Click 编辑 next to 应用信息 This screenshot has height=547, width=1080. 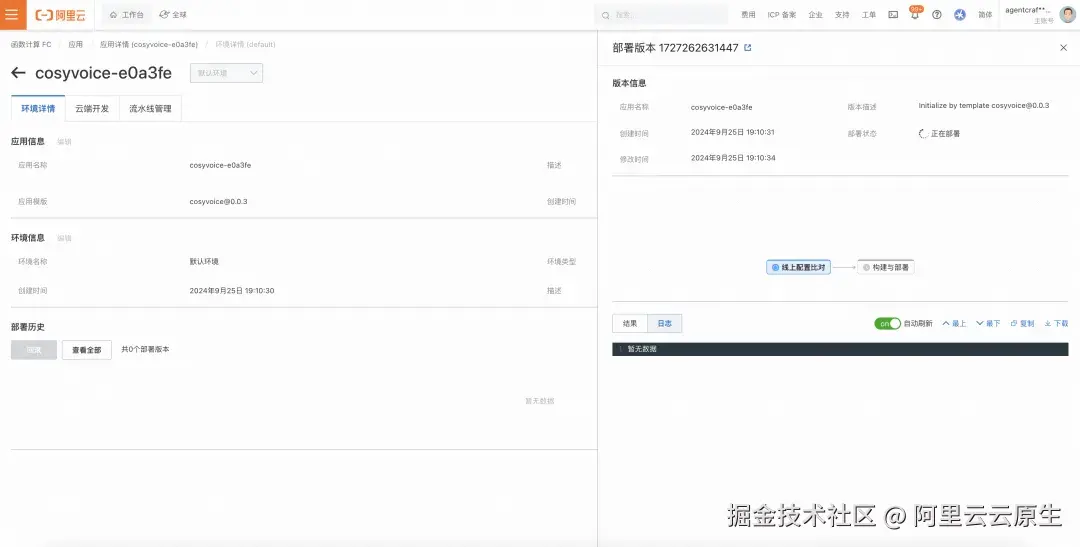click(x=64, y=142)
